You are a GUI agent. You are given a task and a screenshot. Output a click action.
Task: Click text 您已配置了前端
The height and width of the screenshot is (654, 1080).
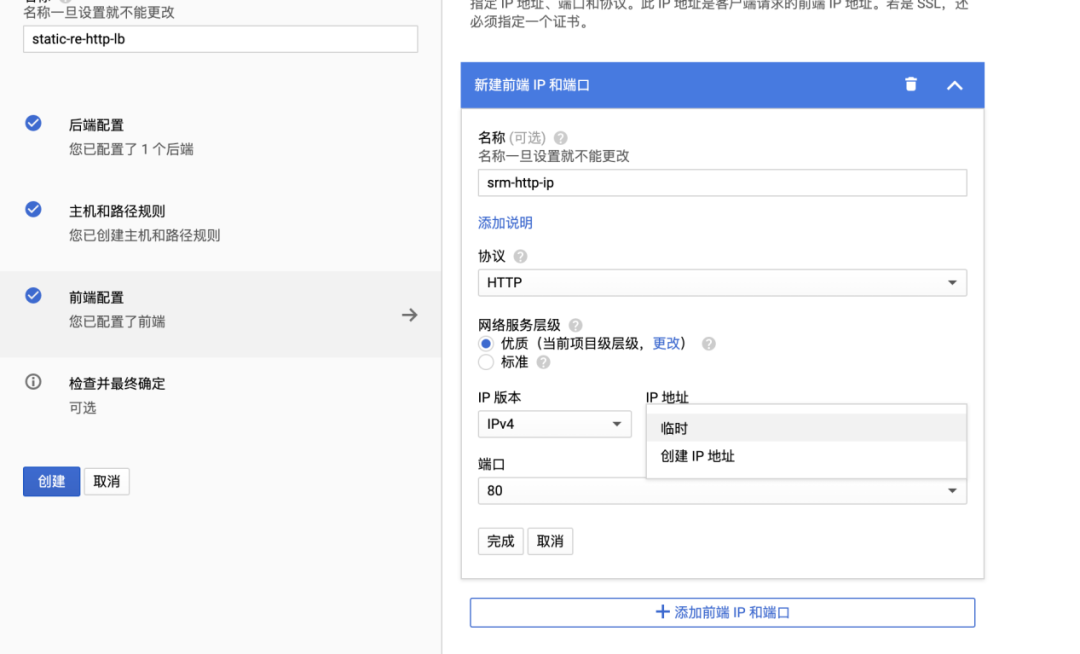[x=117, y=321]
